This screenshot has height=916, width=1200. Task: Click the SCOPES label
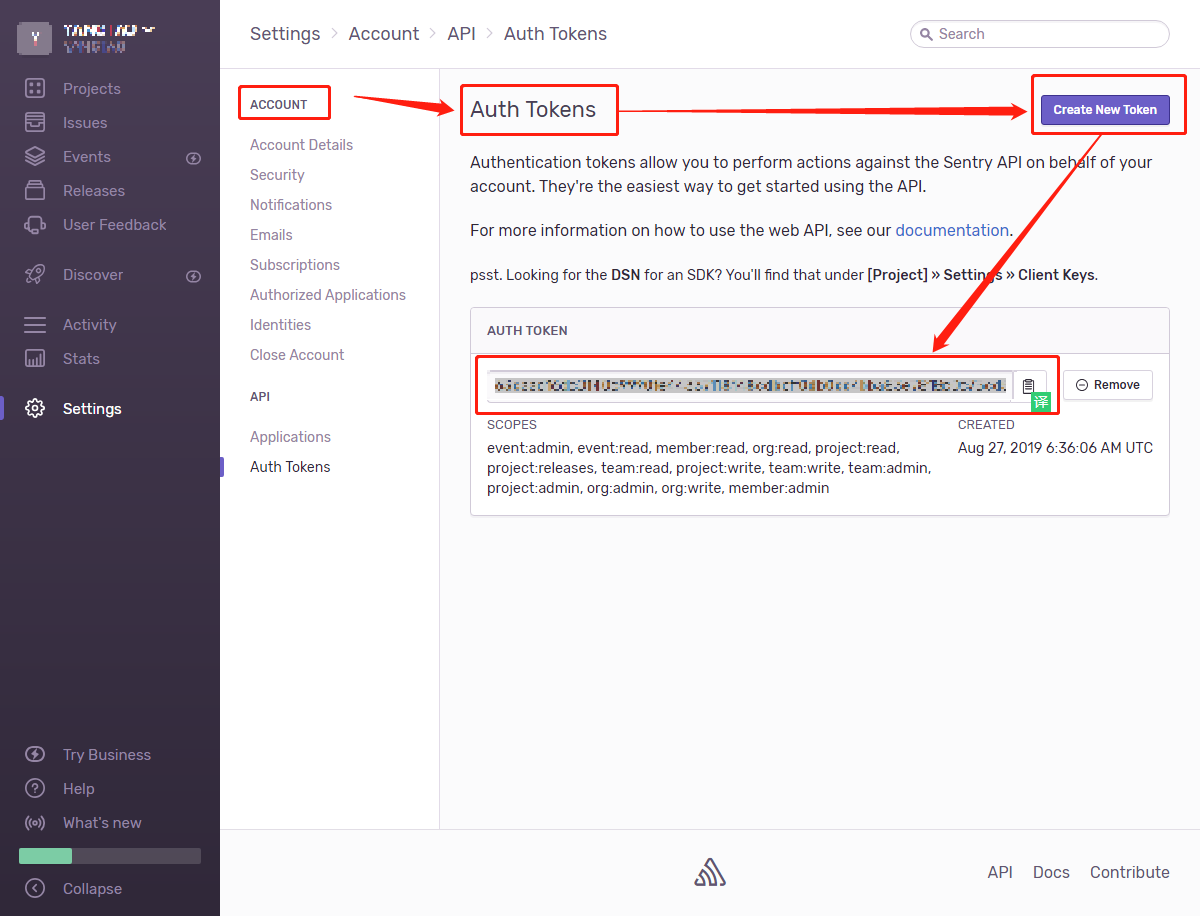[512, 425]
